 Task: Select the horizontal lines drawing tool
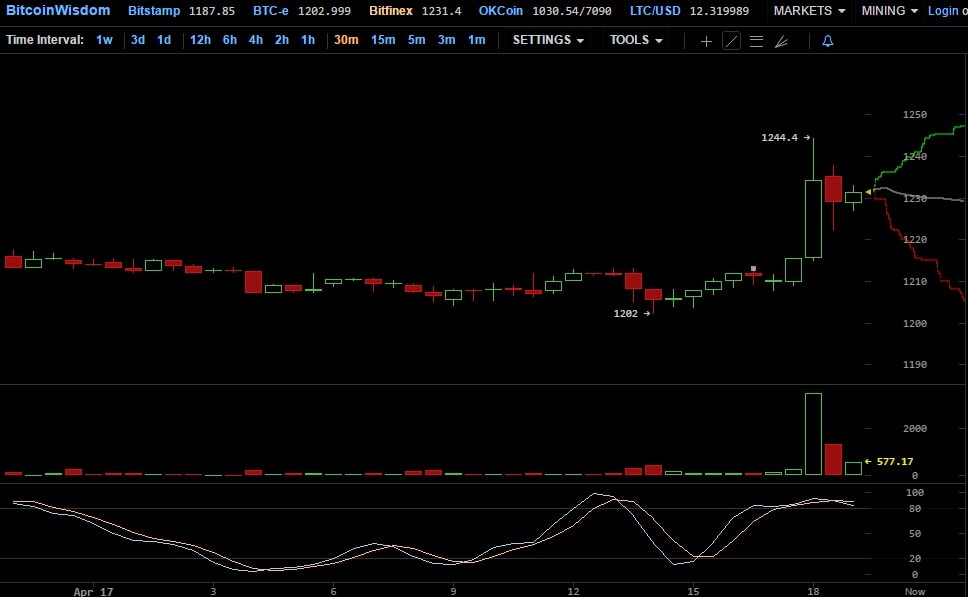[756, 41]
